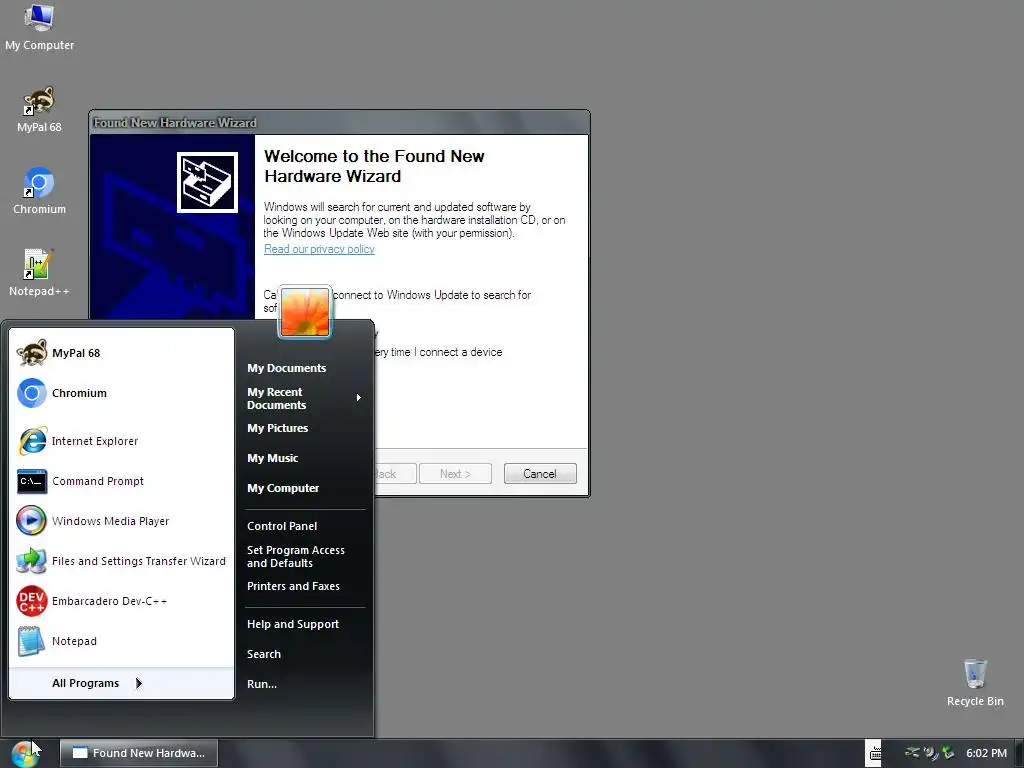Click Safely Remove Hardware tray icon
The width and height of the screenshot is (1024, 768).
click(912, 753)
